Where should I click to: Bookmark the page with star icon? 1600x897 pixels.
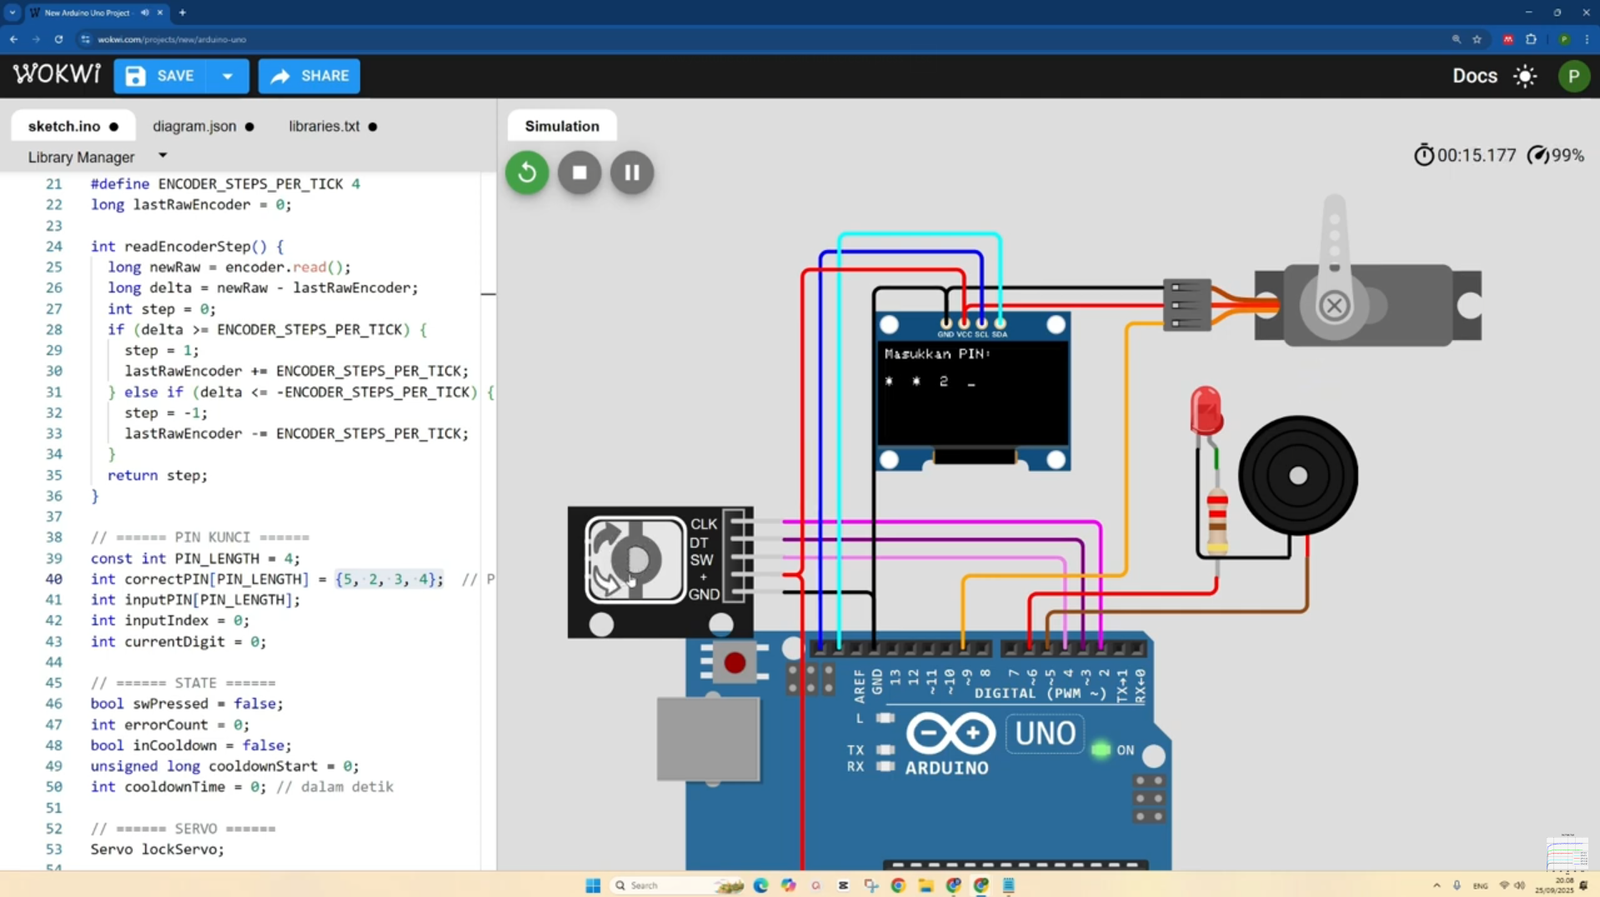[1477, 40]
